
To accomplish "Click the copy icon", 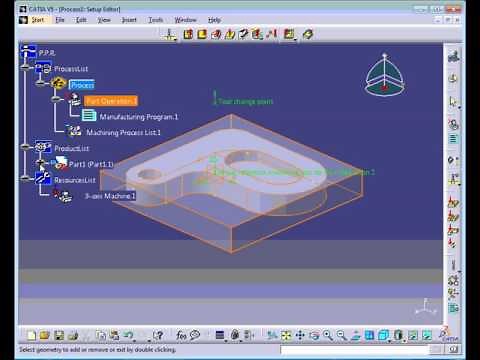I will click(100, 335).
